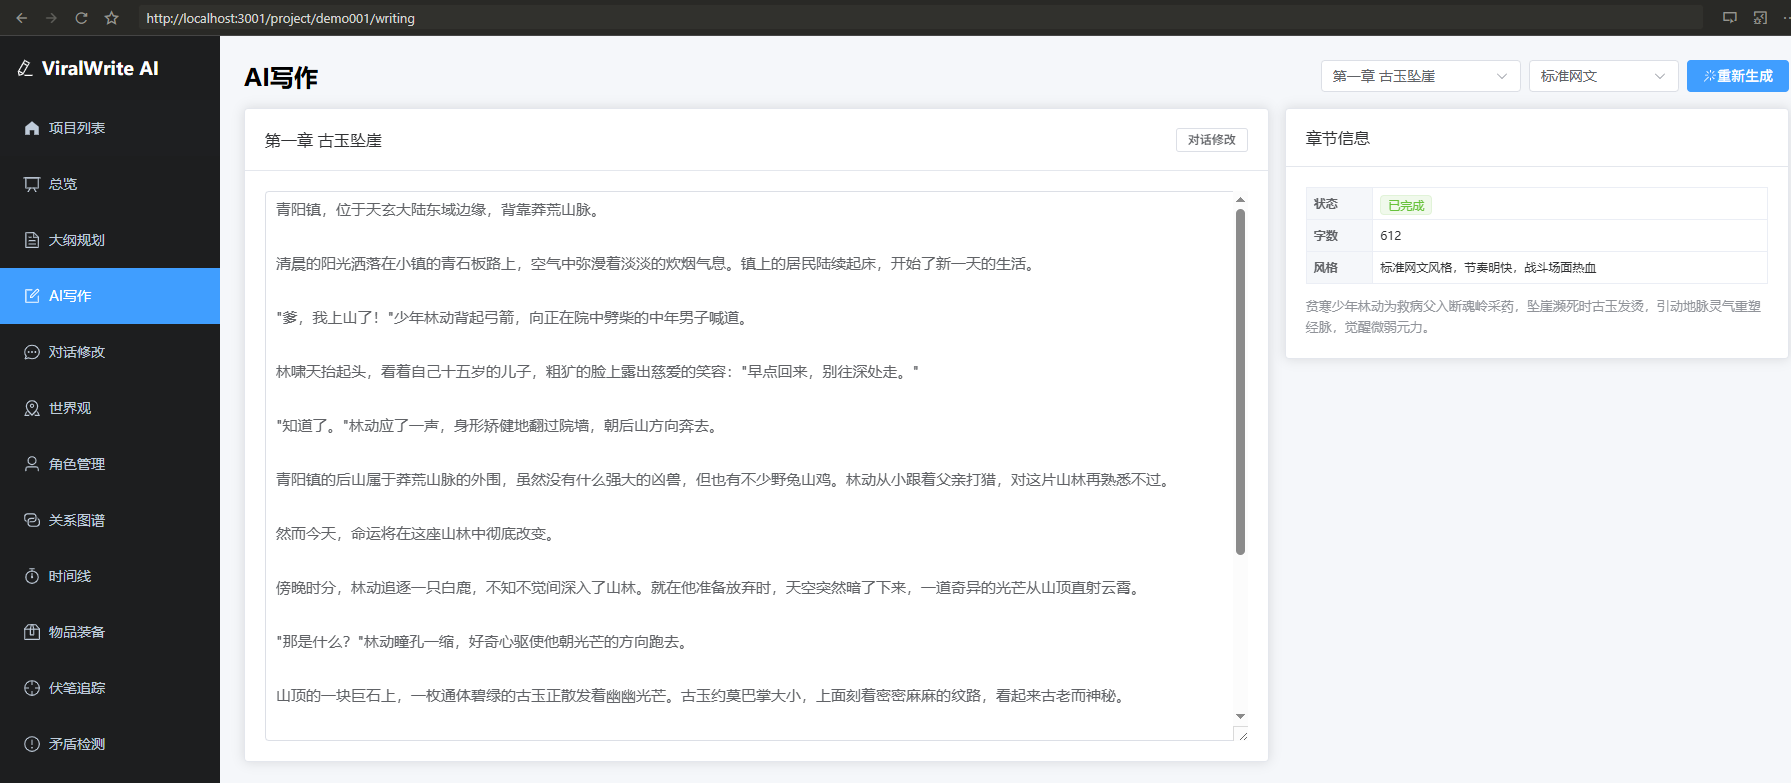1791x783 pixels.
Task: Open 世界观 in the sidebar
Action: click(110, 408)
